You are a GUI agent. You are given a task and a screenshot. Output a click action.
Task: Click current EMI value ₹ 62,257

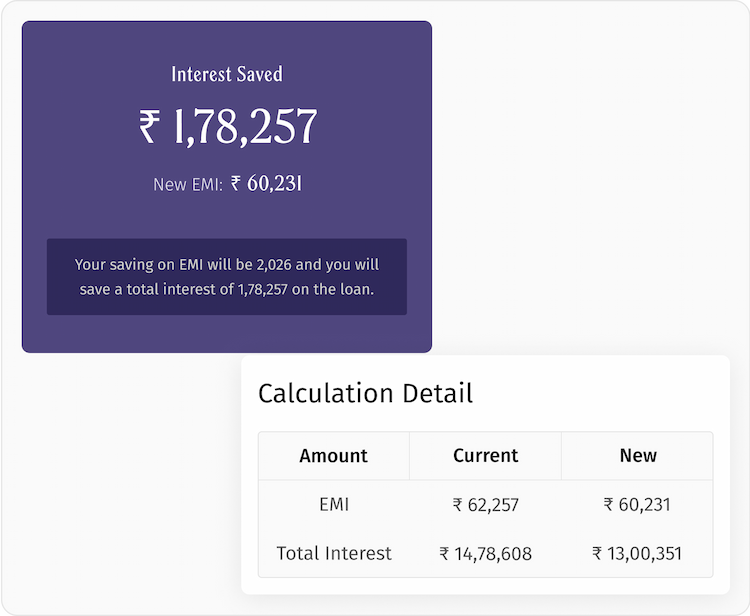coord(485,505)
